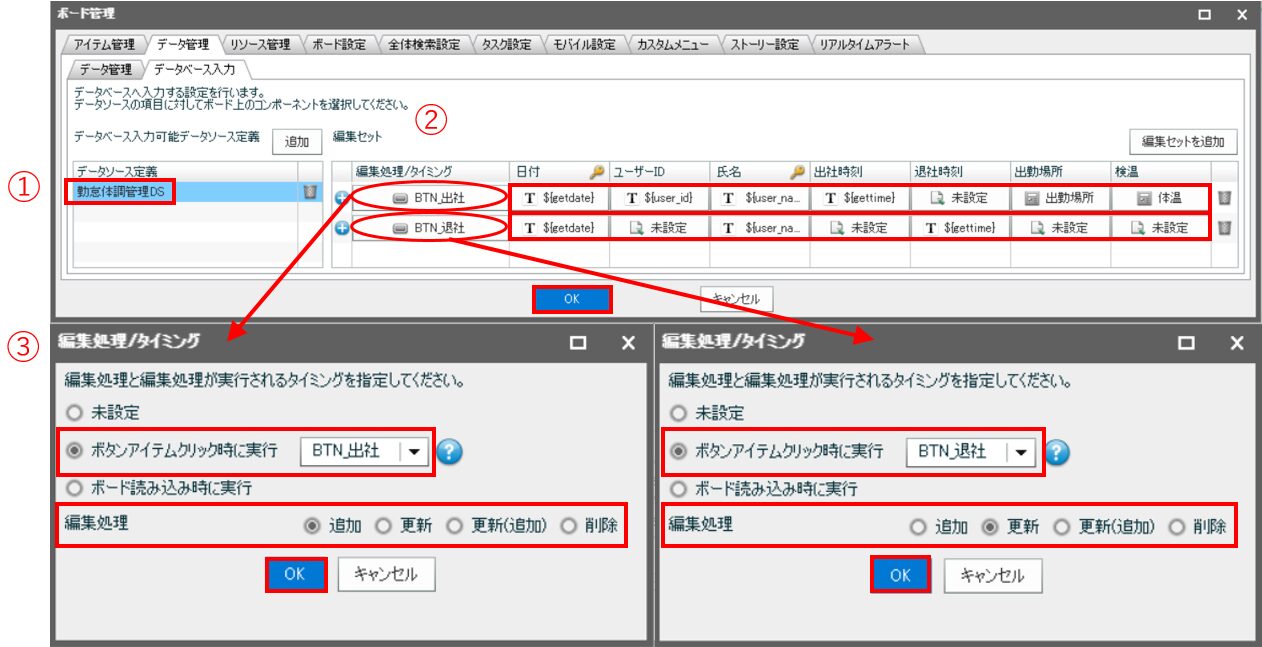Click the 編集セットを追加 button

1183,141
